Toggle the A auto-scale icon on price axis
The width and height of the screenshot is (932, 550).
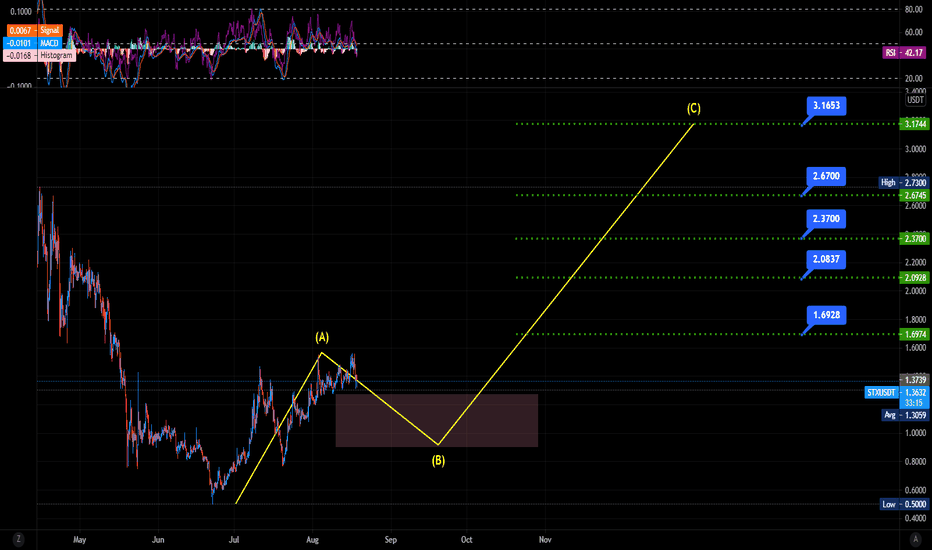[x=915, y=539]
